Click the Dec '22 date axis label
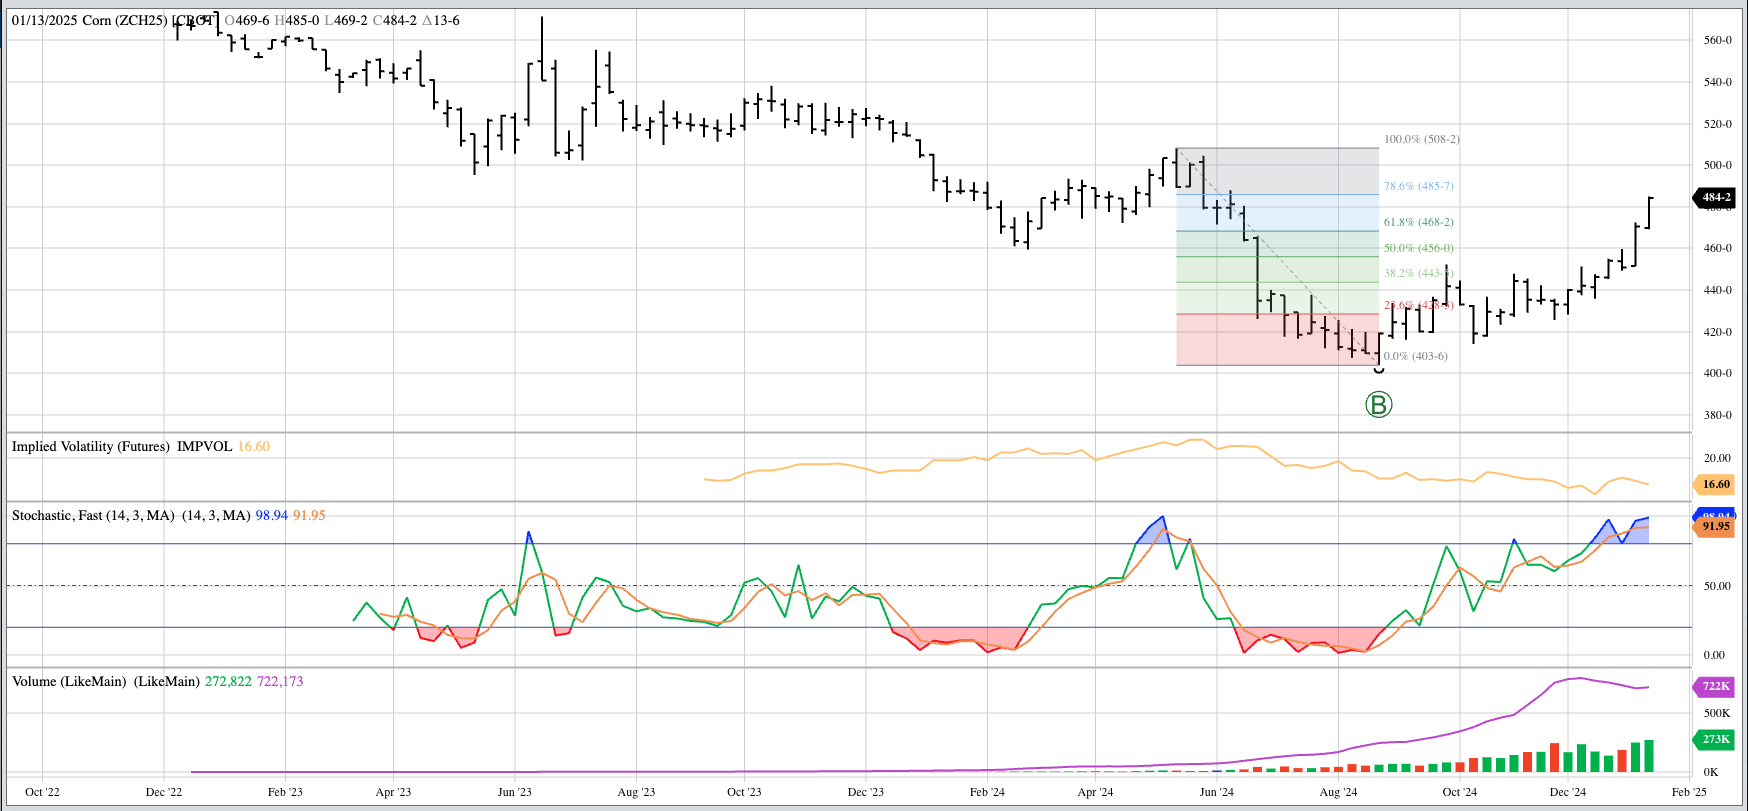This screenshot has height=811, width=1748. (x=164, y=792)
